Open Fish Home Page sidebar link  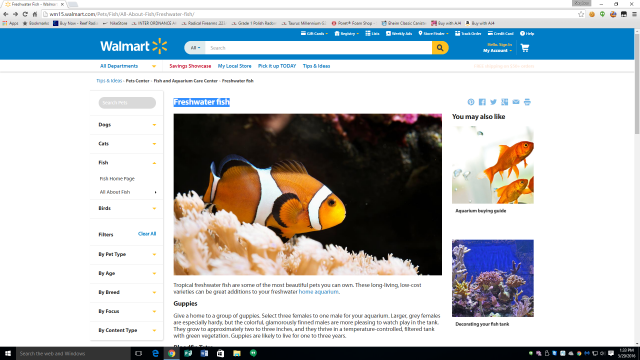tap(117, 179)
